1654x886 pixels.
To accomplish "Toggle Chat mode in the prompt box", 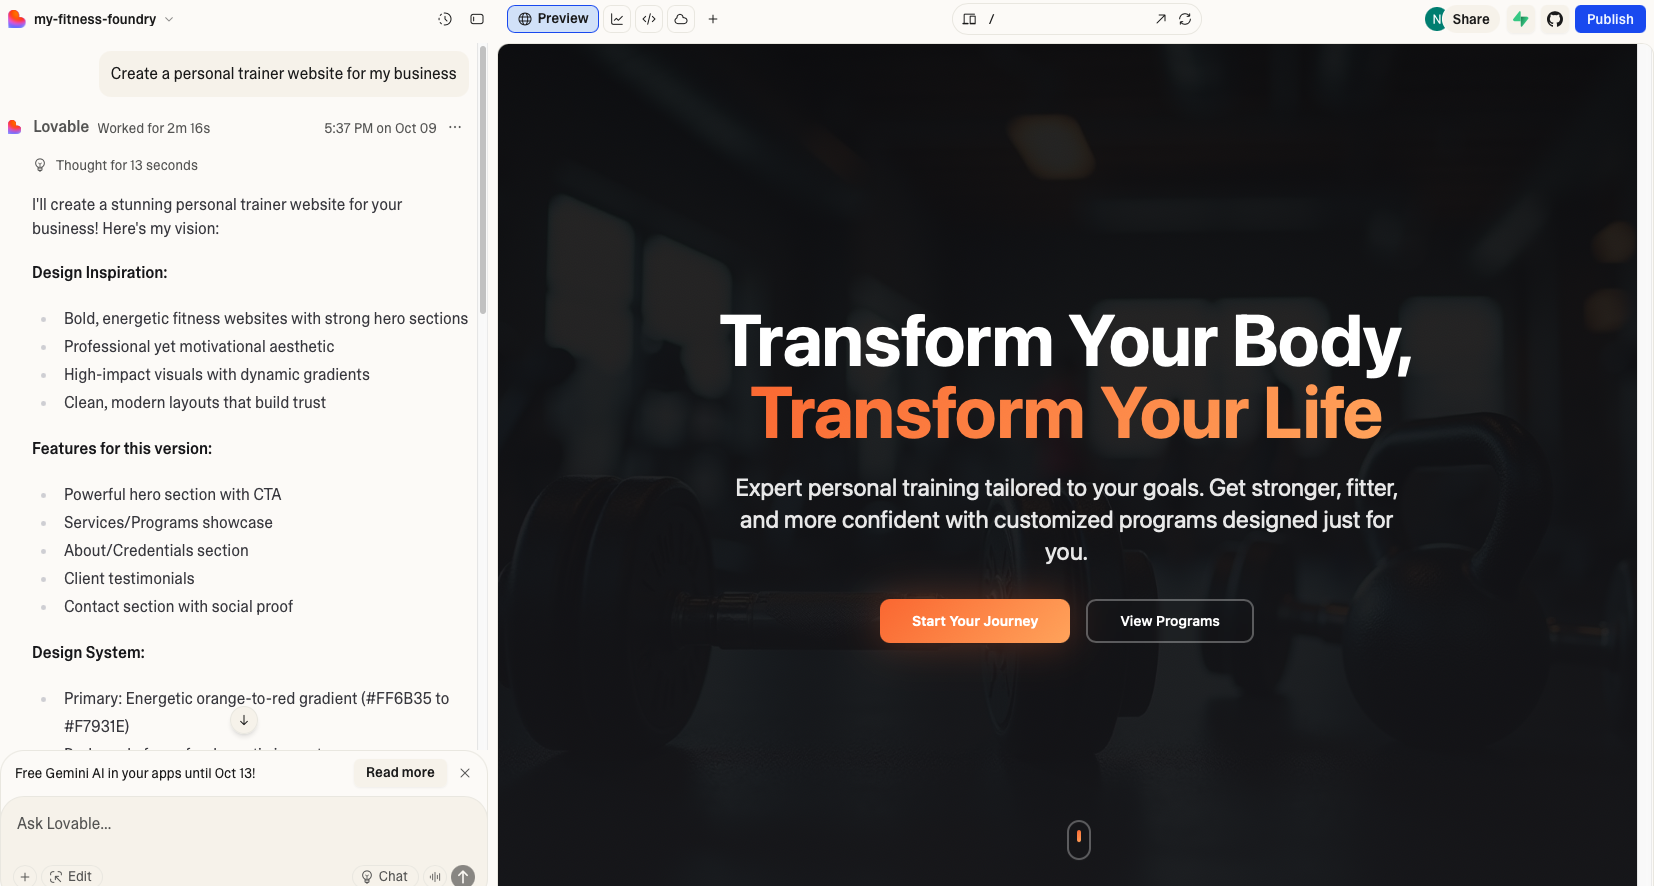I will (385, 875).
